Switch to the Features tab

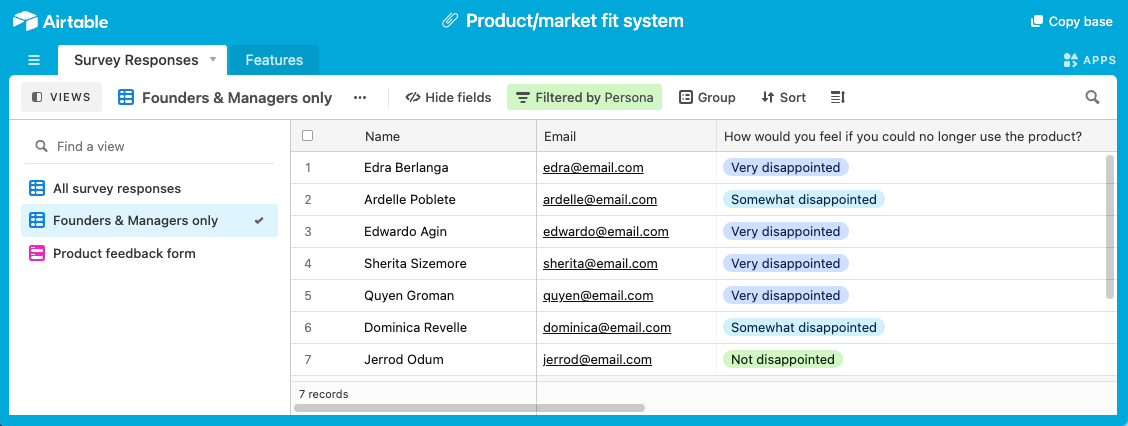pos(274,60)
